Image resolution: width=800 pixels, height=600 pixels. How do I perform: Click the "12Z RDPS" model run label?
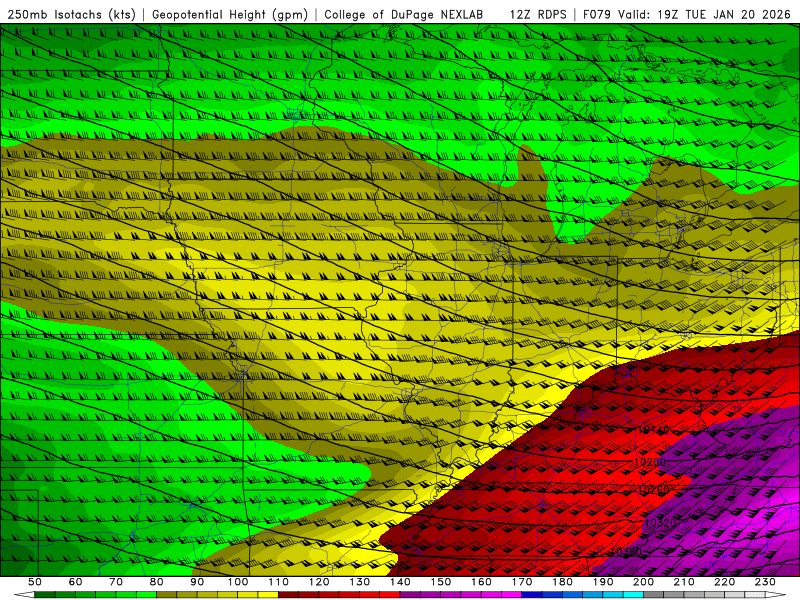pos(538,14)
